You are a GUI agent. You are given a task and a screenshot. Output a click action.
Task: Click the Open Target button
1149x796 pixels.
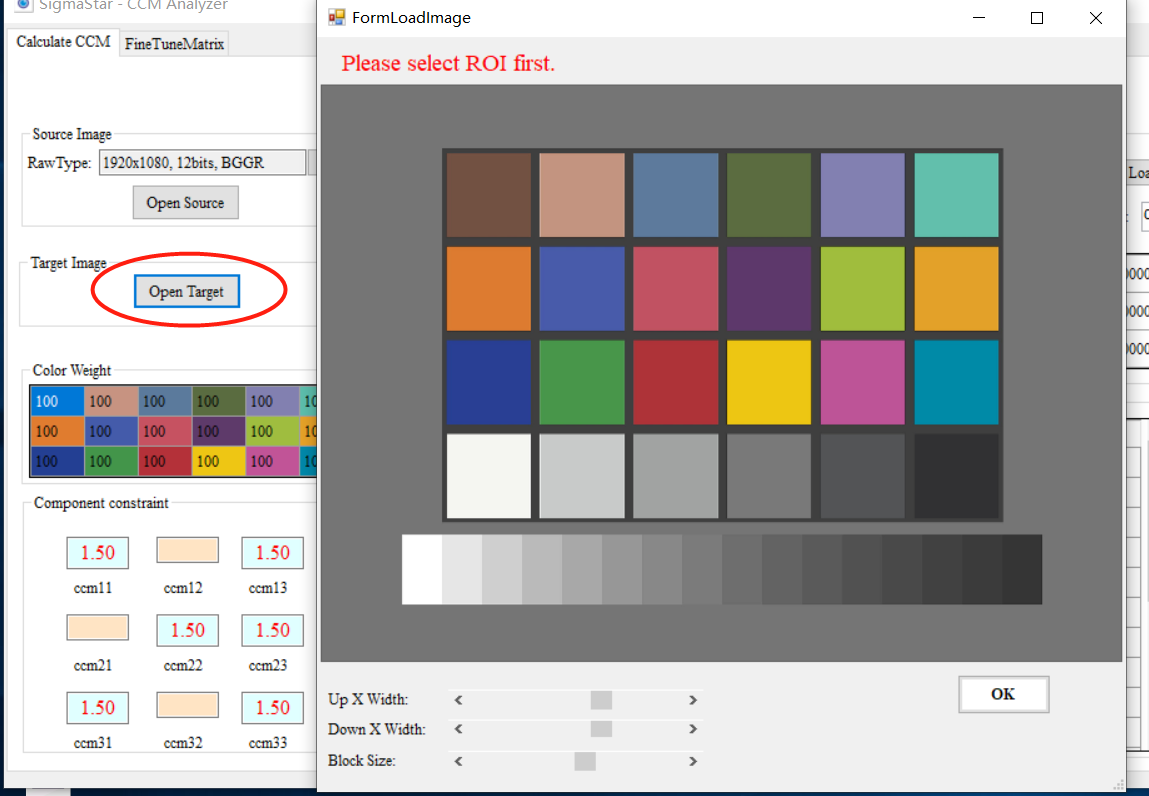(x=187, y=291)
